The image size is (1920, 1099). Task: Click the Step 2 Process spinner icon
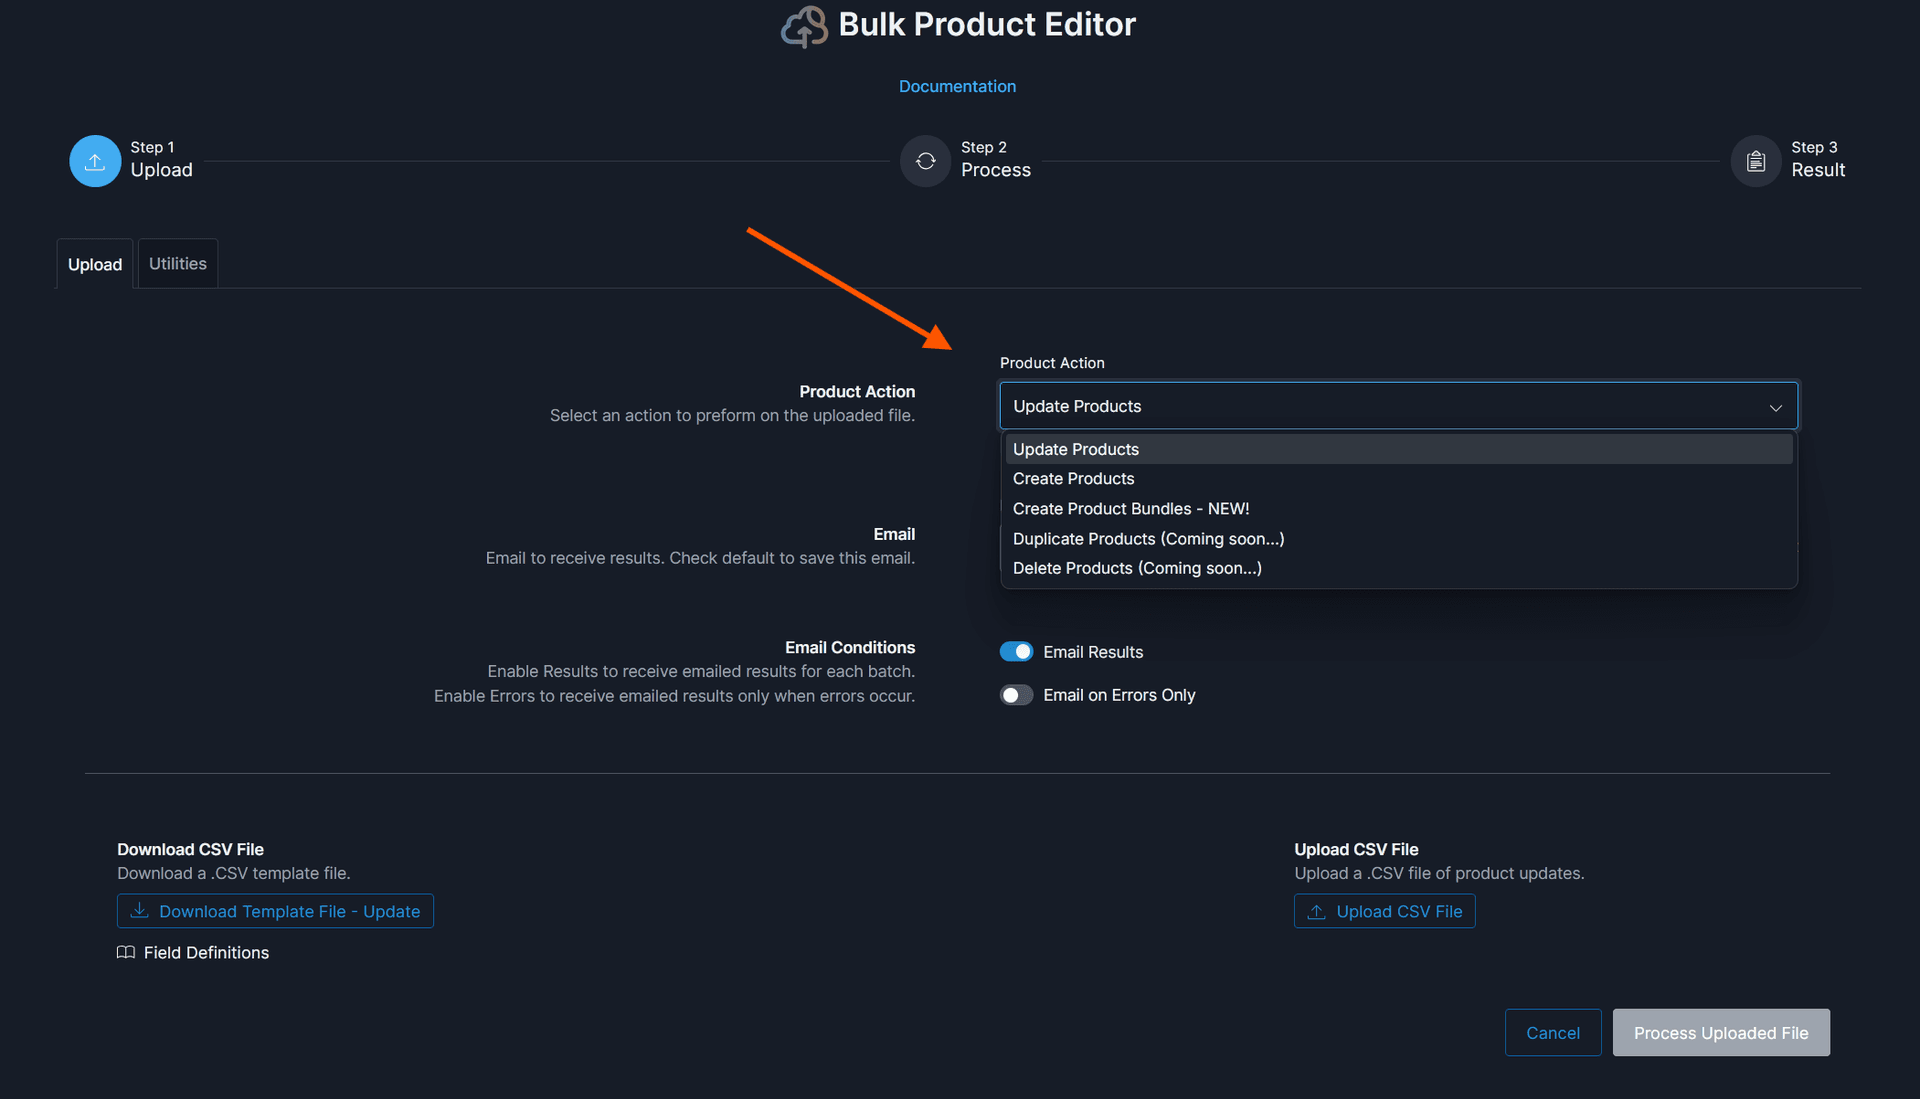[x=925, y=160]
